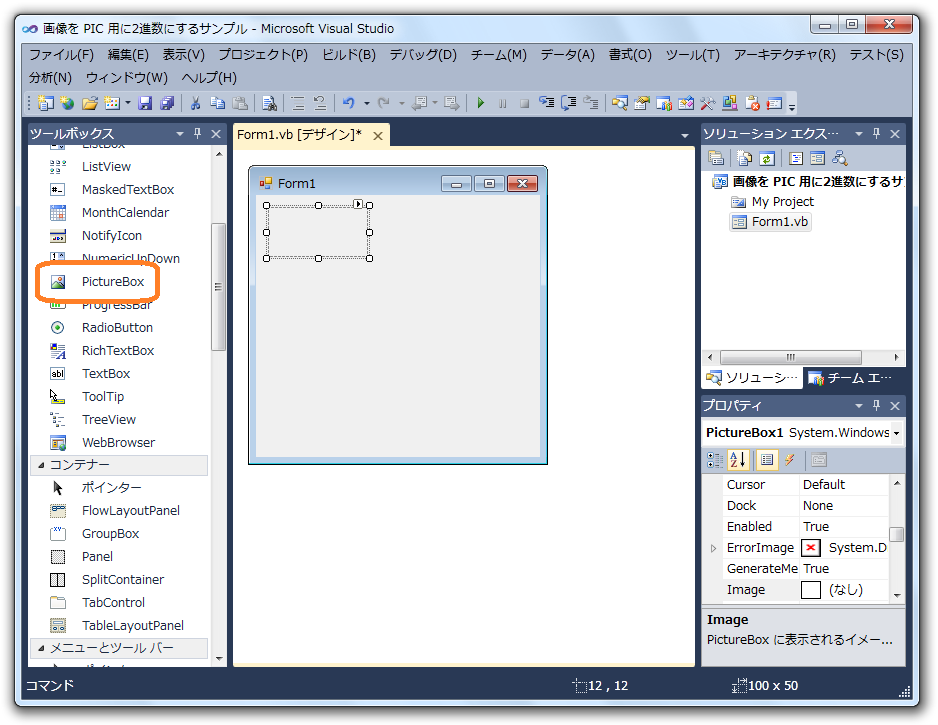Switch properties to categorized view
This screenshot has width=938, height=725.
point(715,459)
